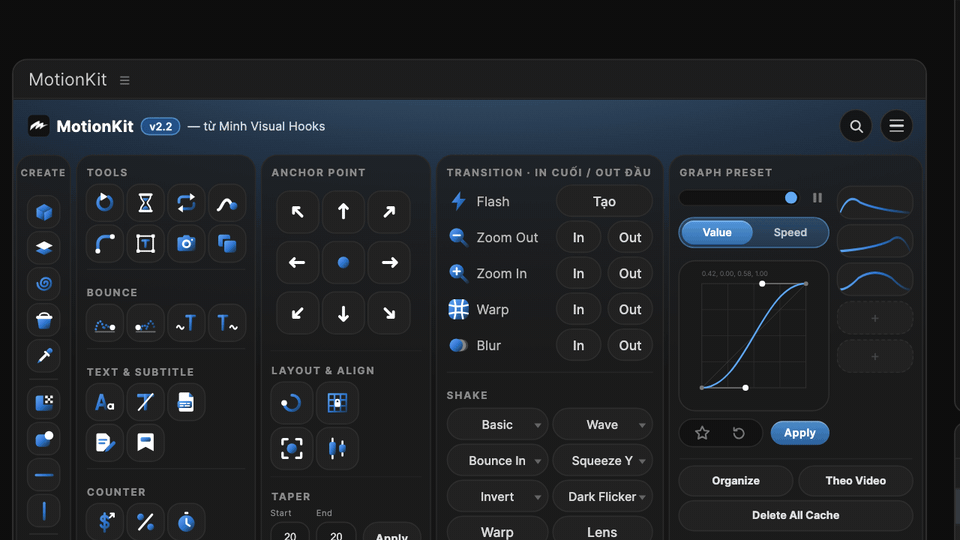This screenshot has height=540, width=960.
Task: Select the first graph preset thumbnail
Action: [875, 203]
